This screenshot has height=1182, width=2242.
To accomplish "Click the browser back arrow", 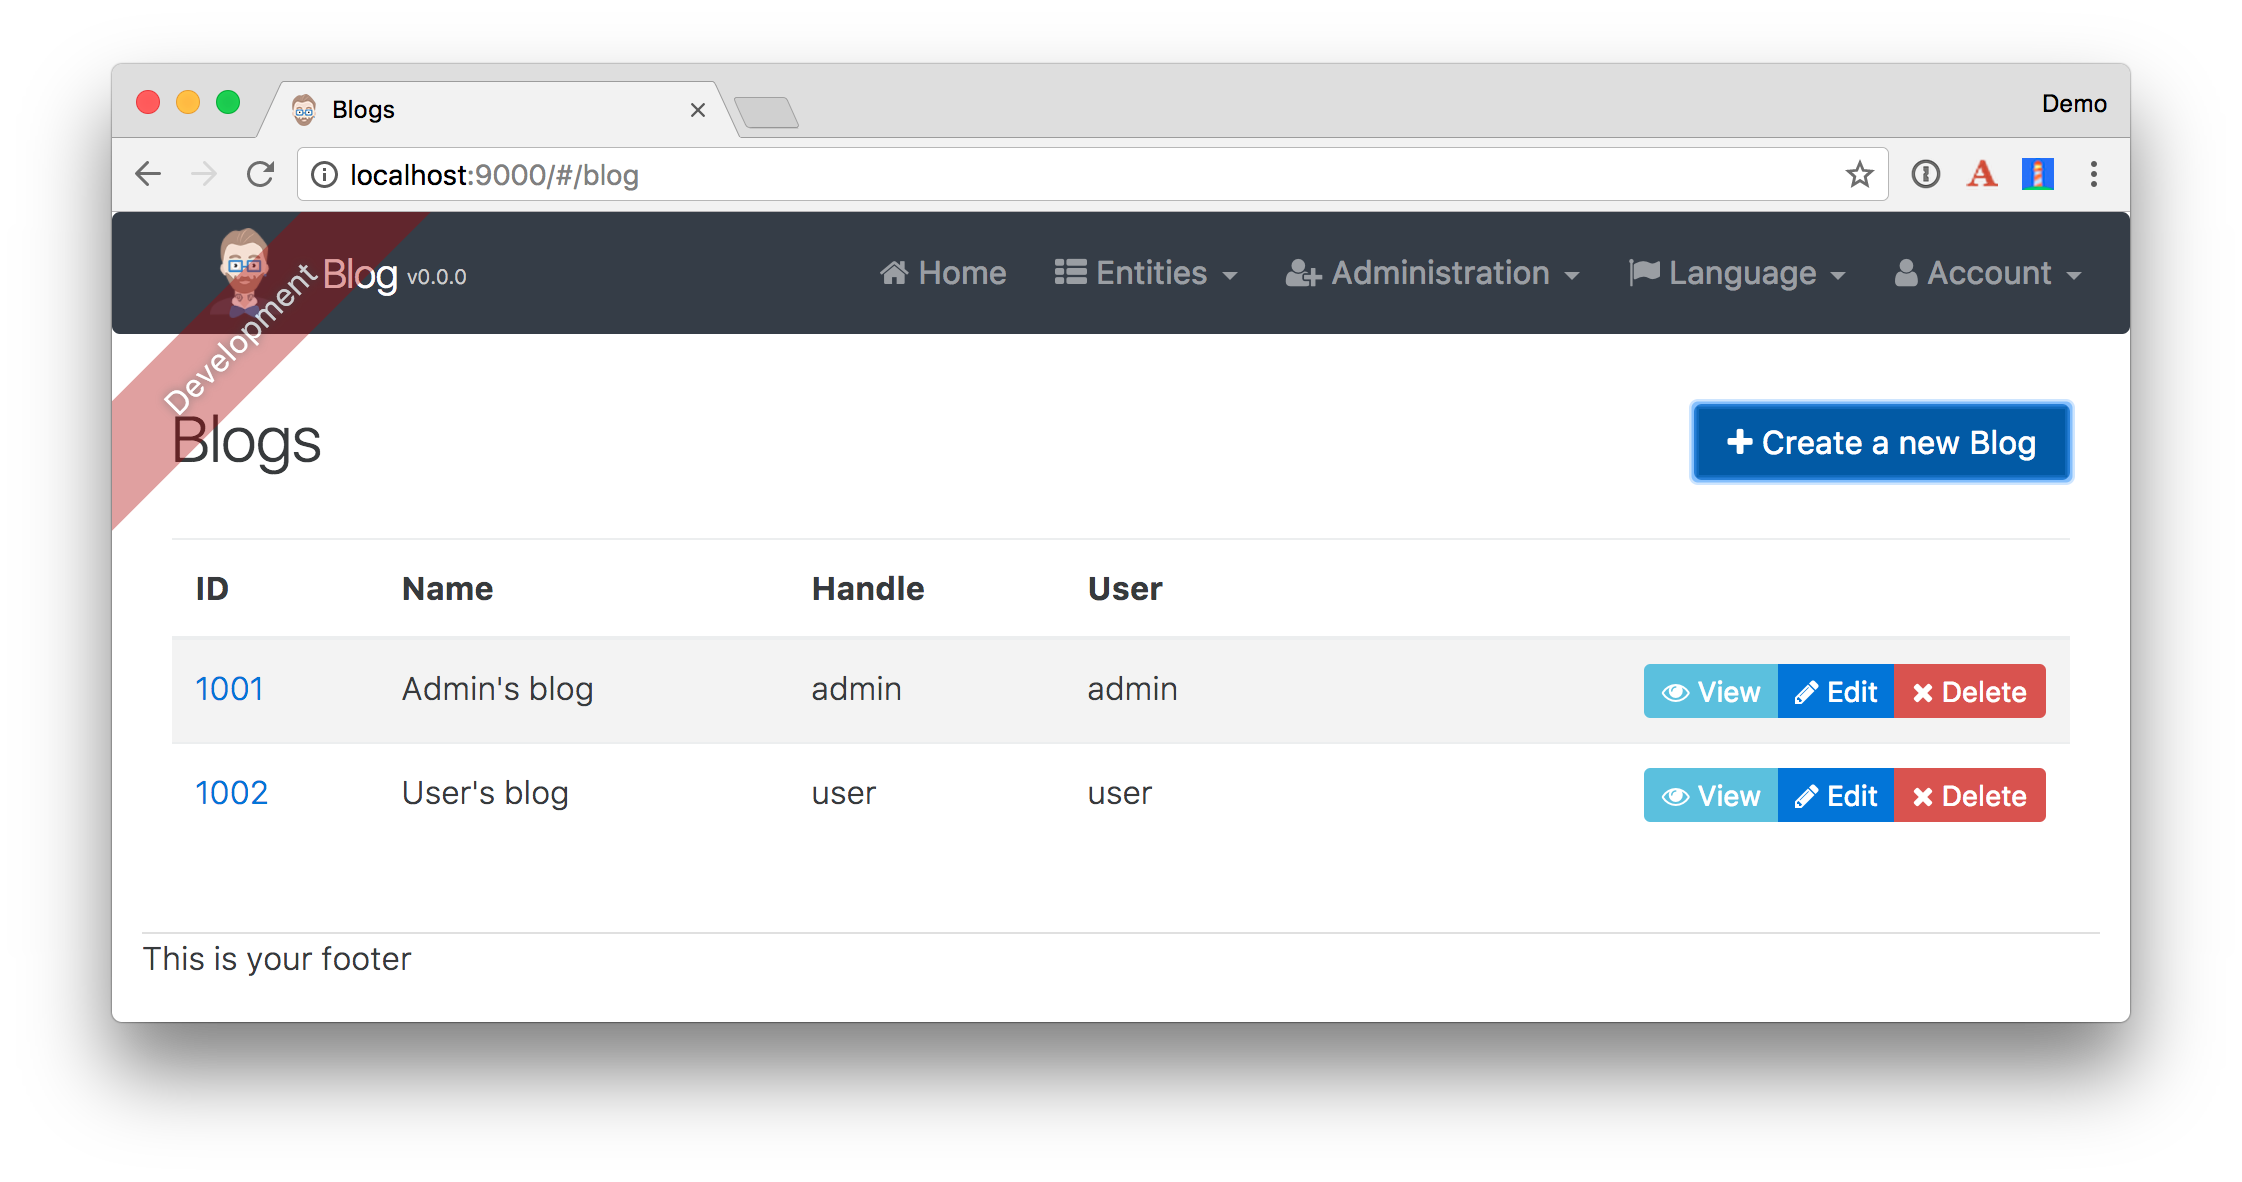I will (x=148, y=174).
